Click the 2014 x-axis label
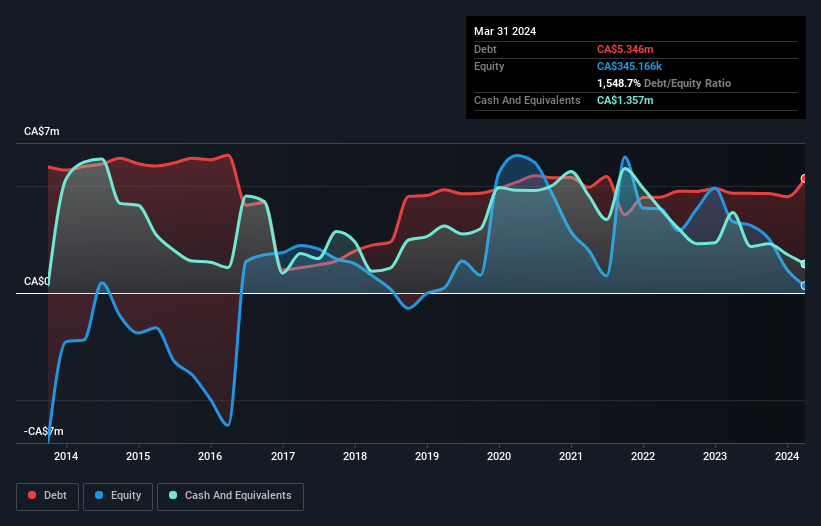Screen dimensions: 821x526 [66, 456]
